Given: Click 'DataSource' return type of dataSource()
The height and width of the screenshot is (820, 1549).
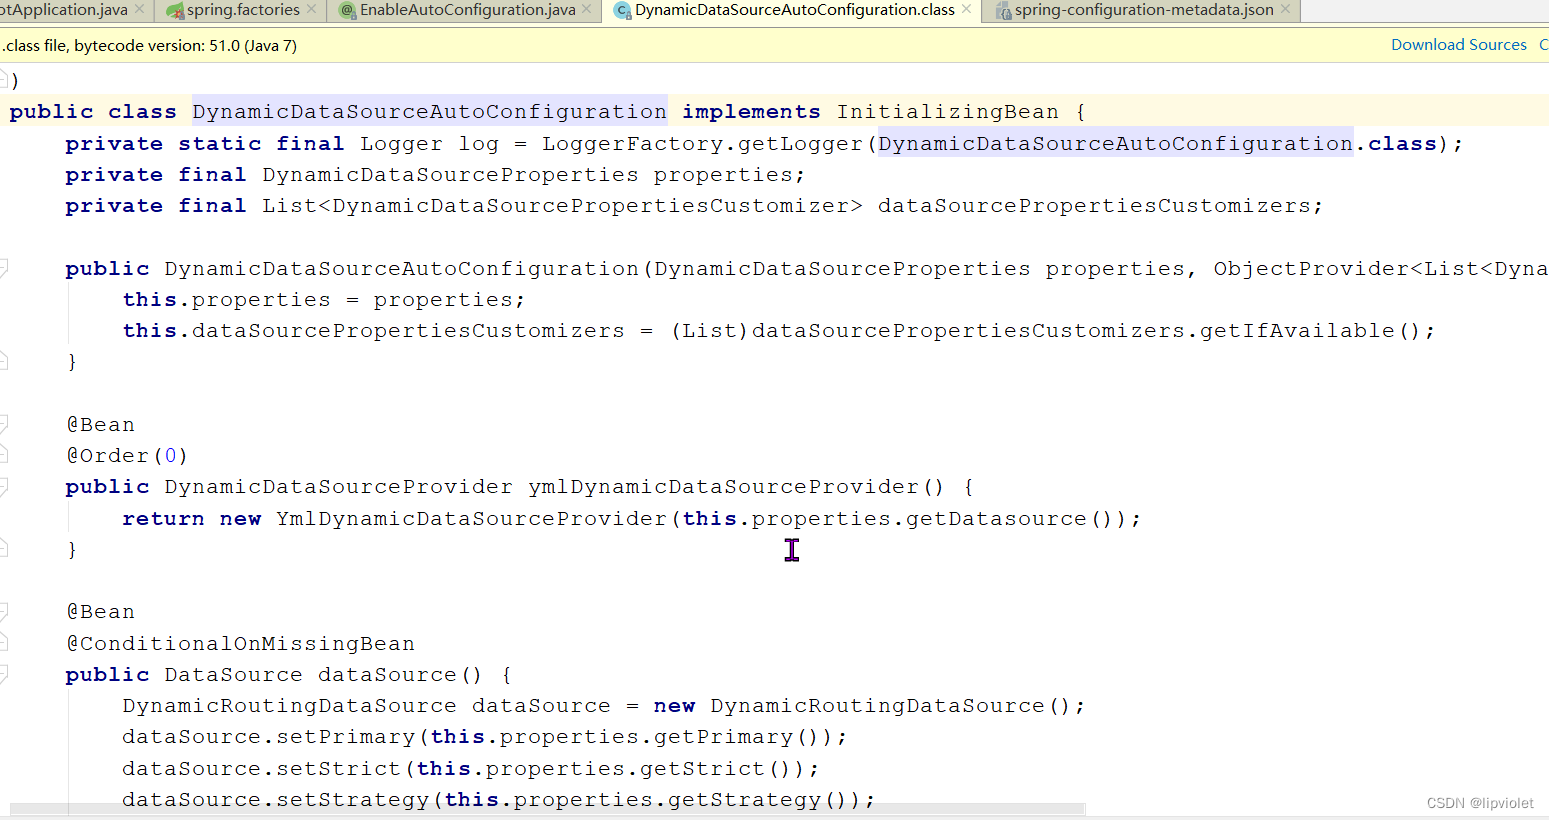Looking at the screenshot, I should (233, 675).
